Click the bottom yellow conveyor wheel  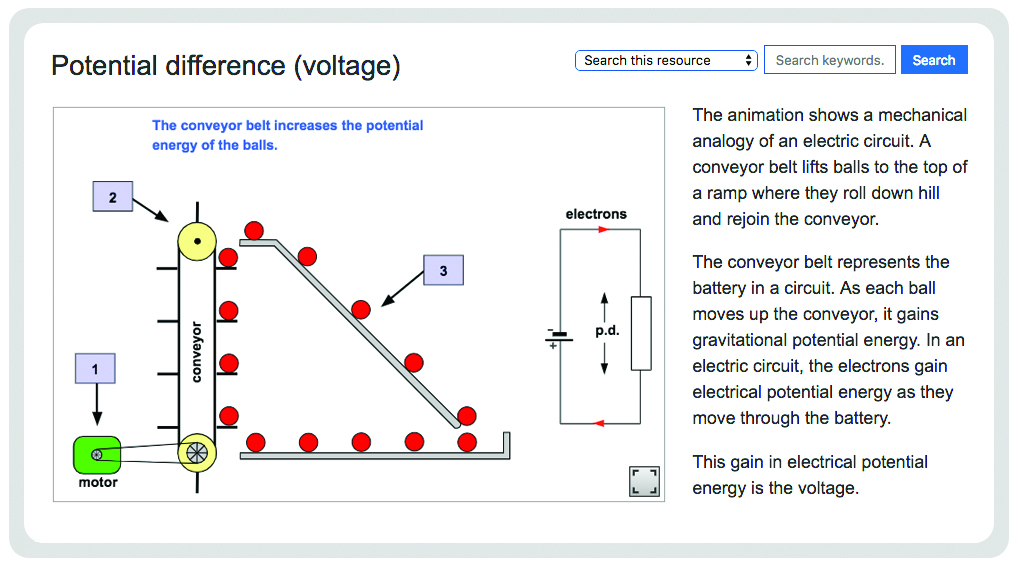197,453
